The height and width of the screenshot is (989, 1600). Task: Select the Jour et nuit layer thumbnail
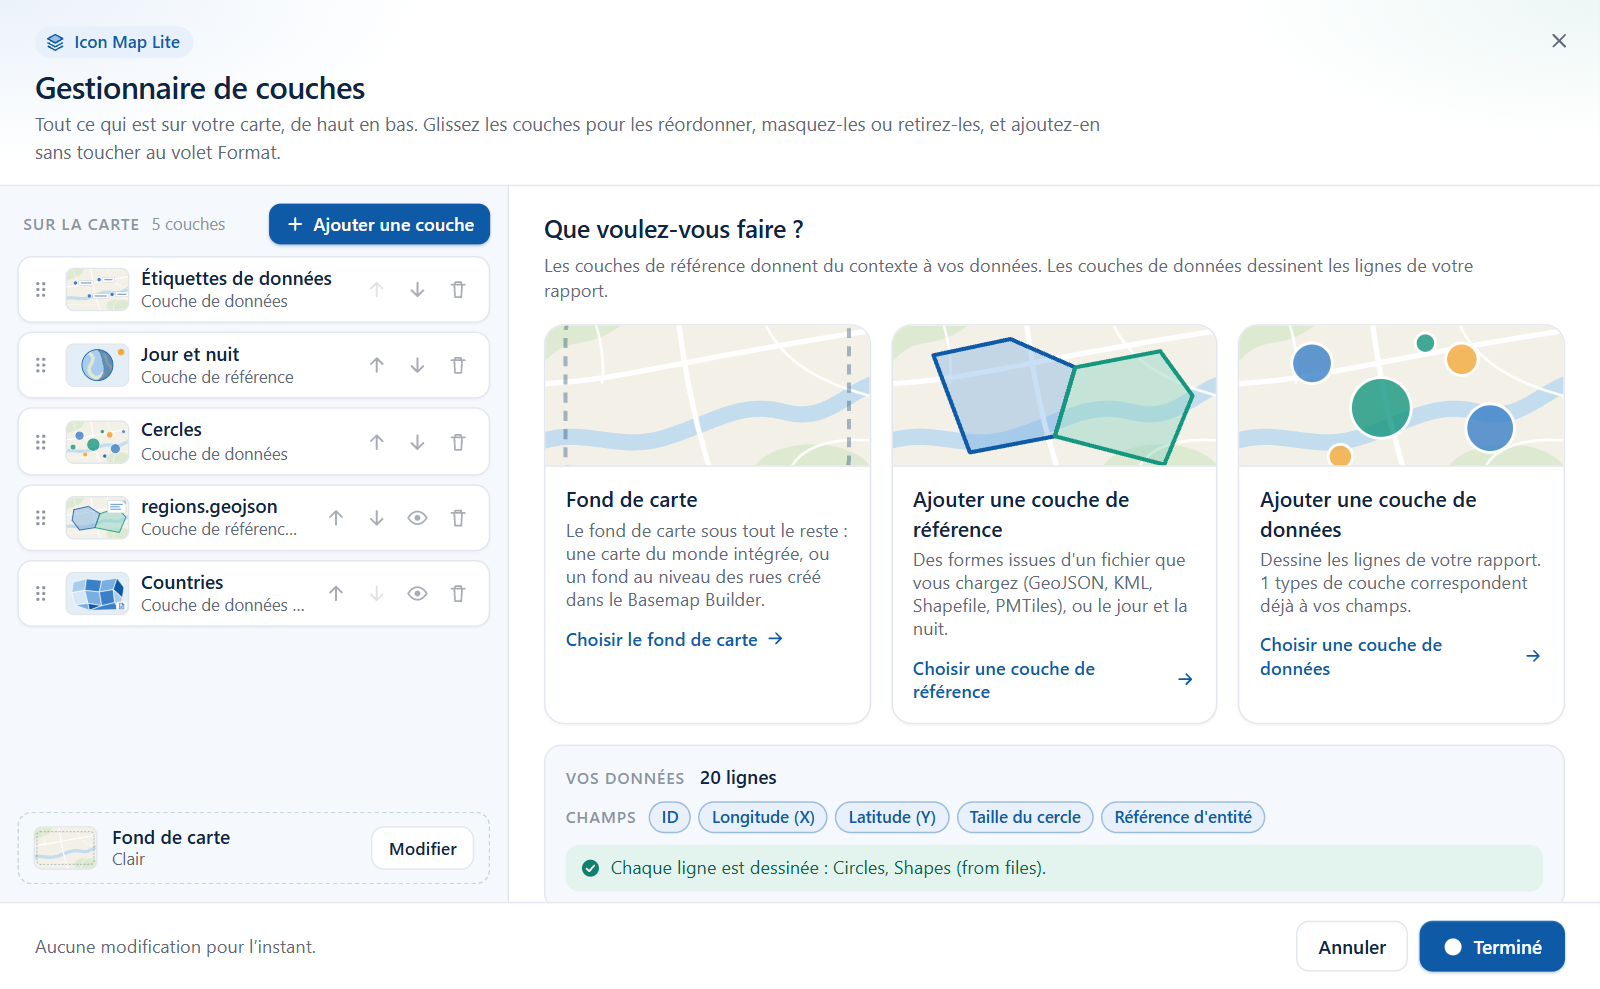pyautogui.click(x=97, y=365)
